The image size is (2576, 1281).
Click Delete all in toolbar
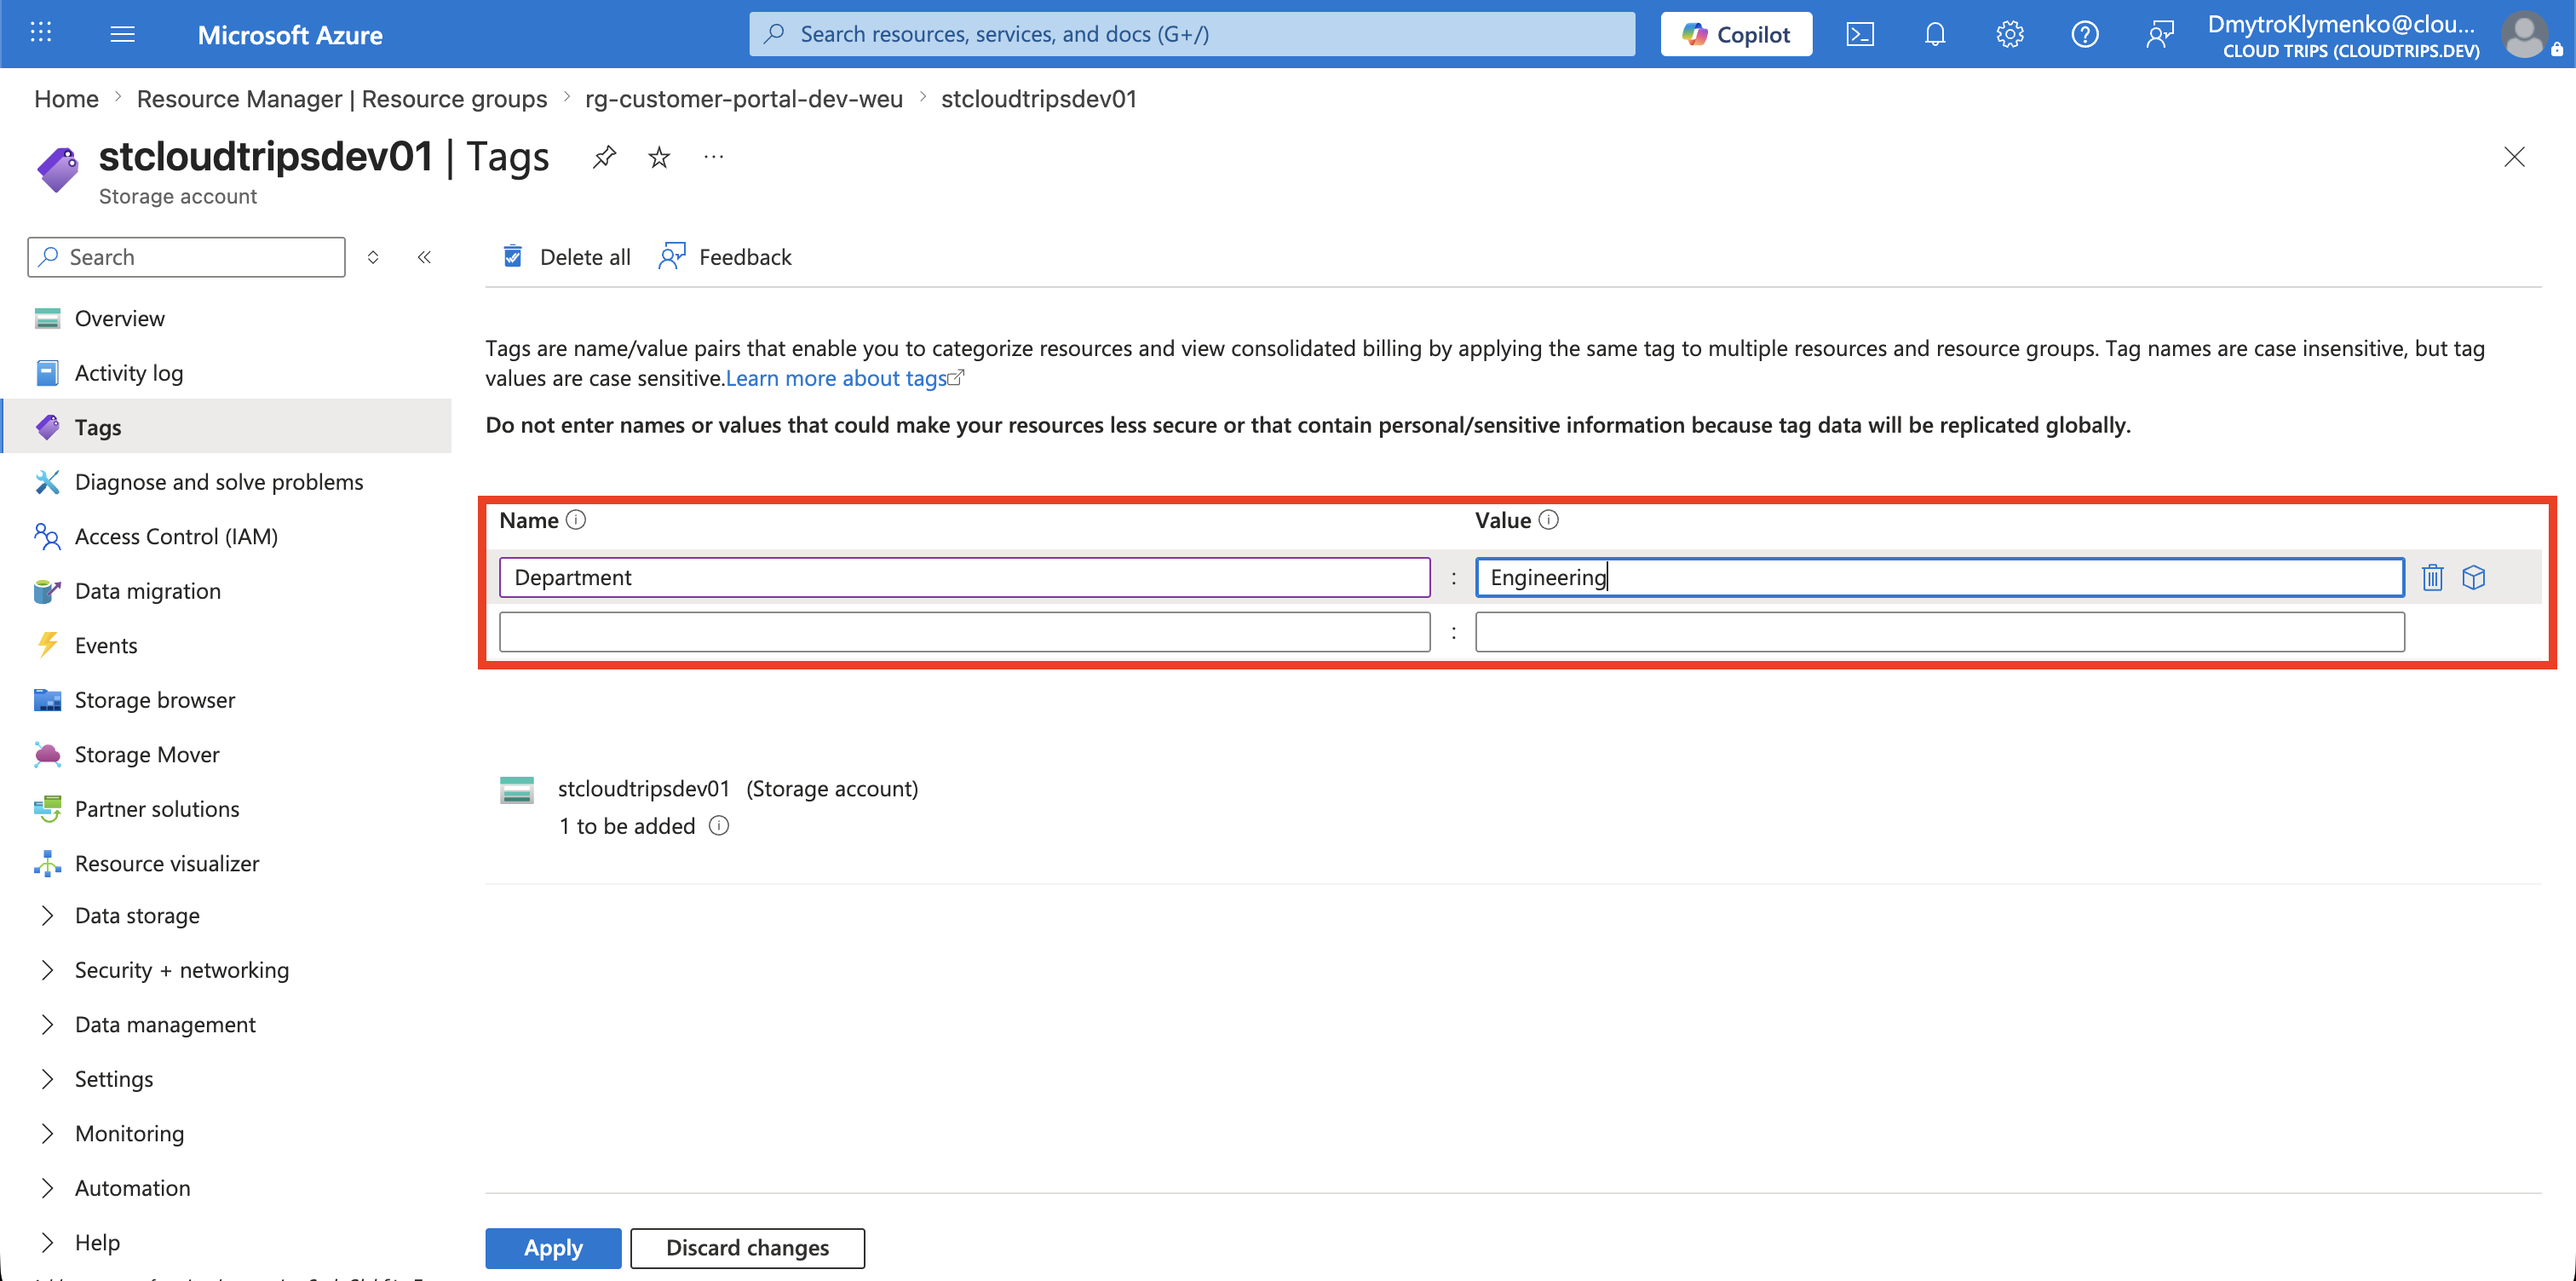click(x=566, y=257)
